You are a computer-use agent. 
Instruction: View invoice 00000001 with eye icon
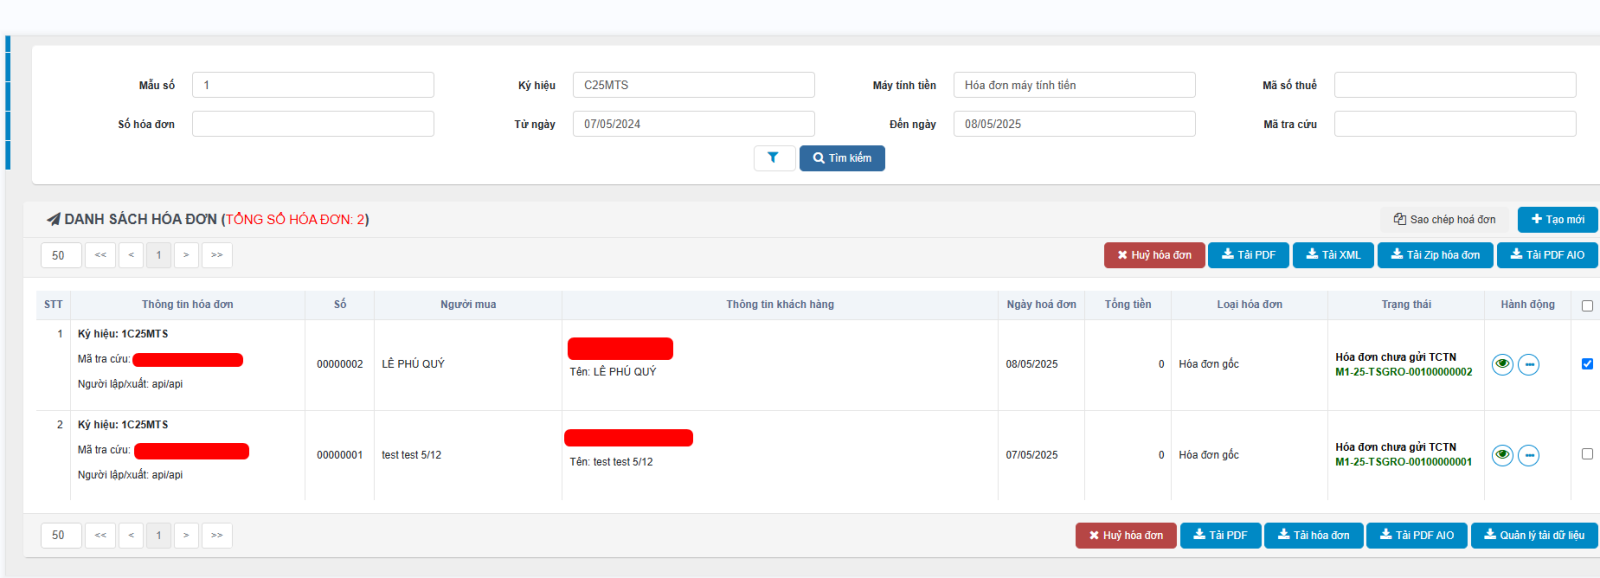[1502, 456]
